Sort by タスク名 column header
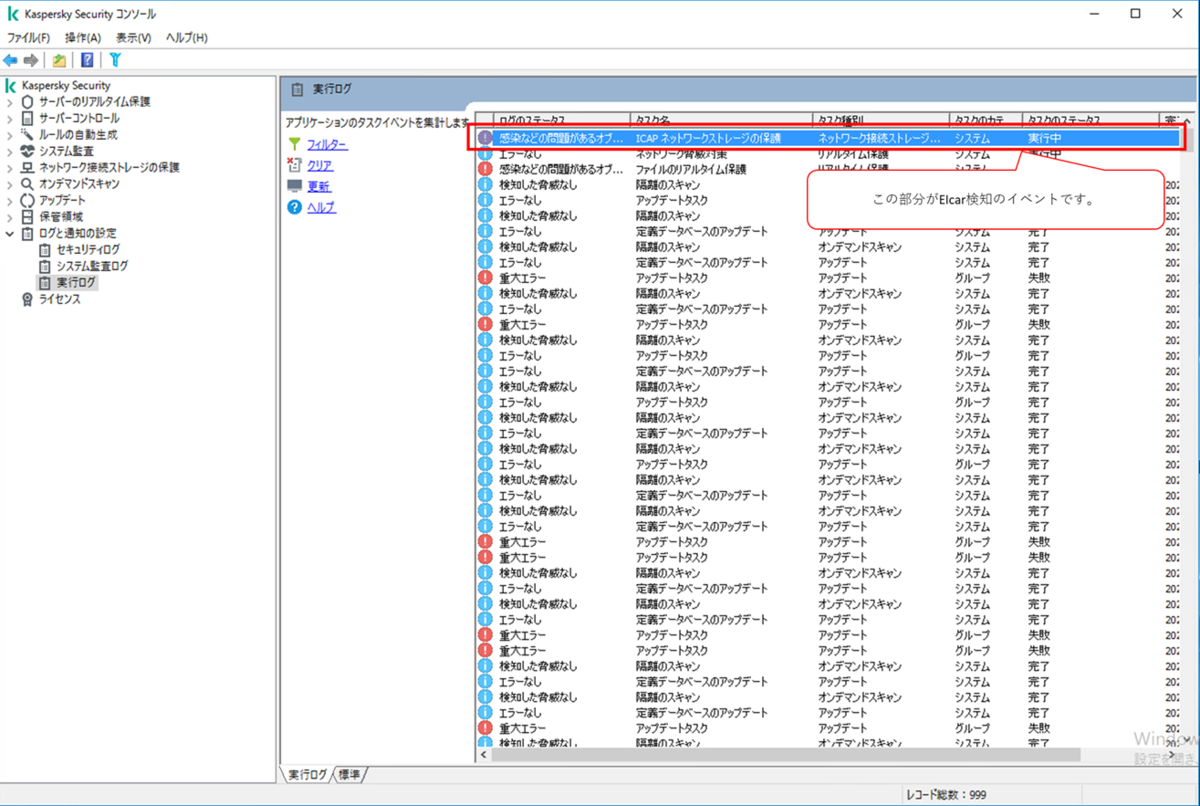Image resolution: width=1200 pixels, height=806 pixels. pyautogui.click(x=720, y=120)
